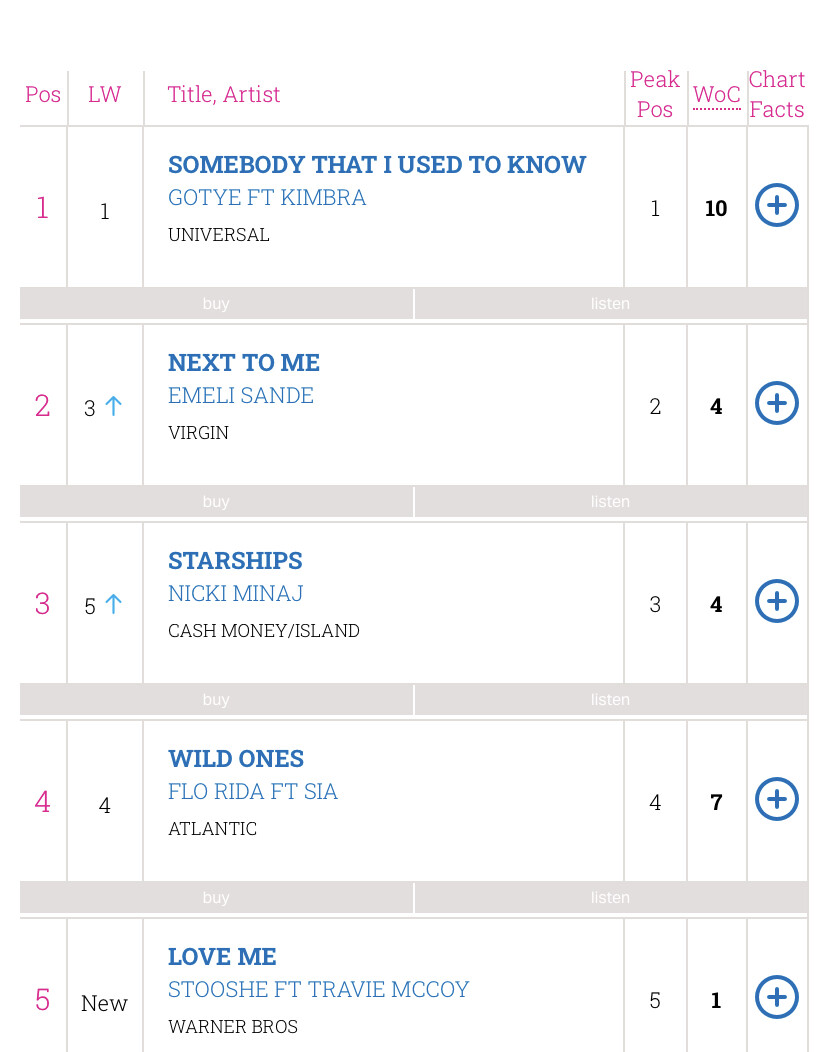Click plus icon in Wild Ones row

[776, 799]
